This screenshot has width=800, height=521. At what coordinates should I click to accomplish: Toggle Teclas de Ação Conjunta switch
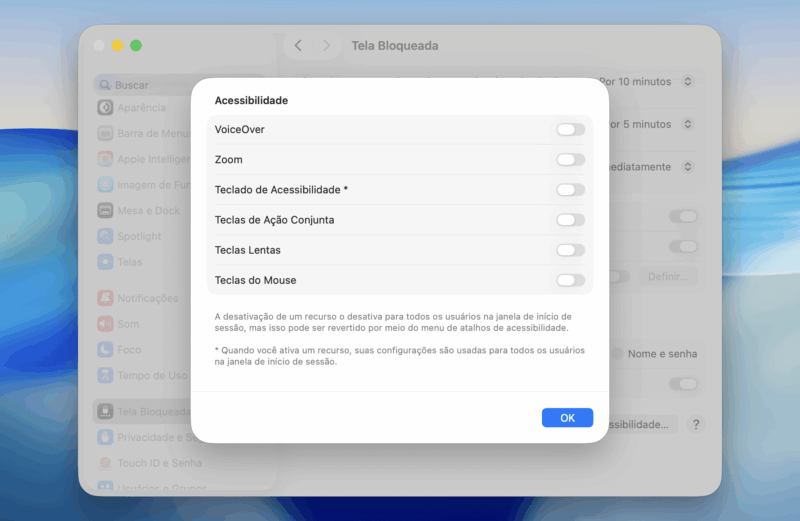570,220
